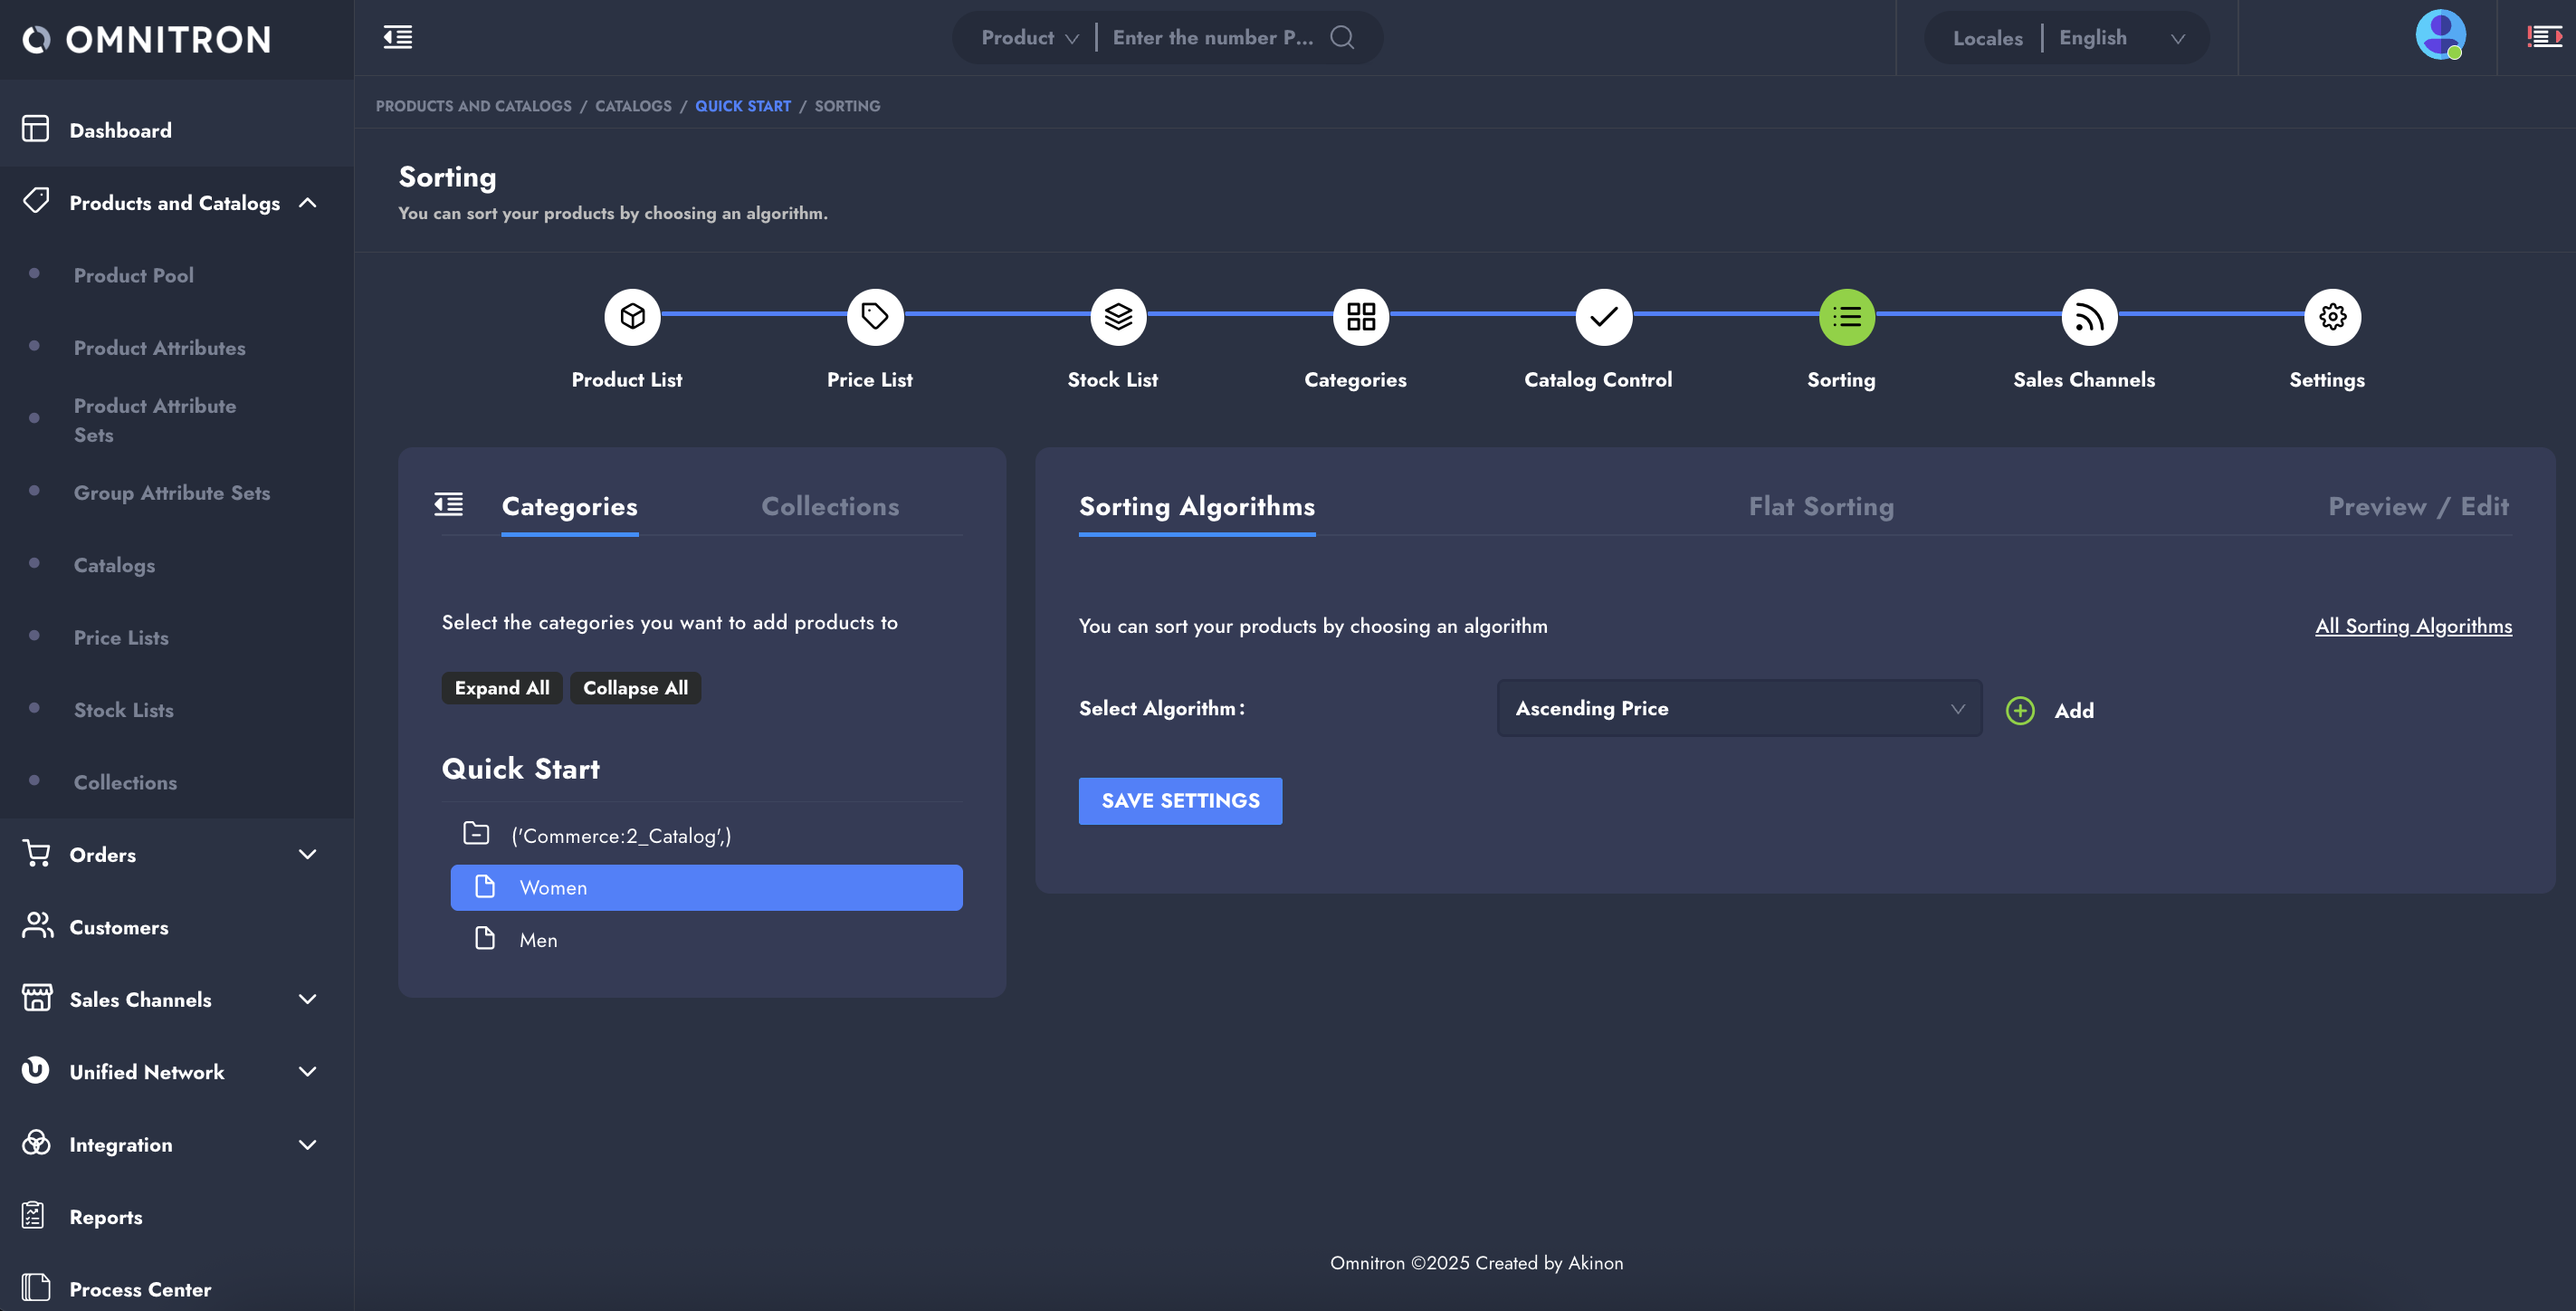Go to the Categories grid icon step

point(1361,317)
